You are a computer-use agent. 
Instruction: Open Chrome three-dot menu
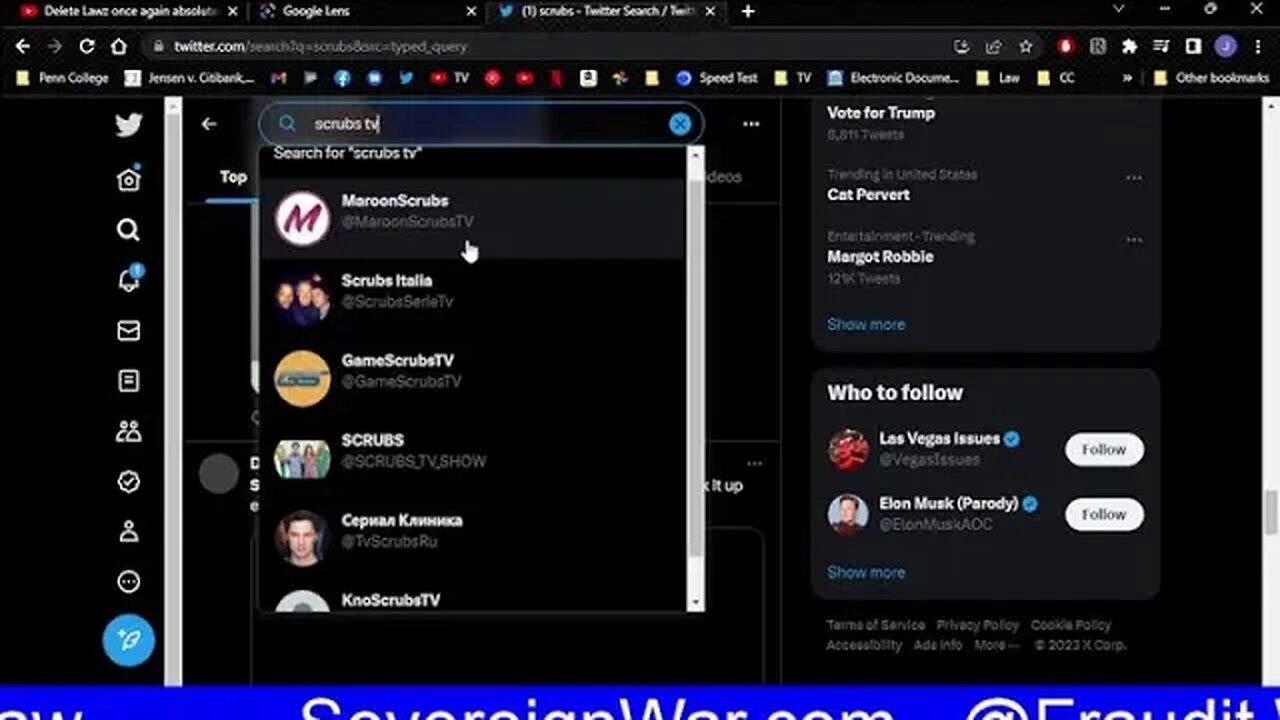(x=1257, y=46)
